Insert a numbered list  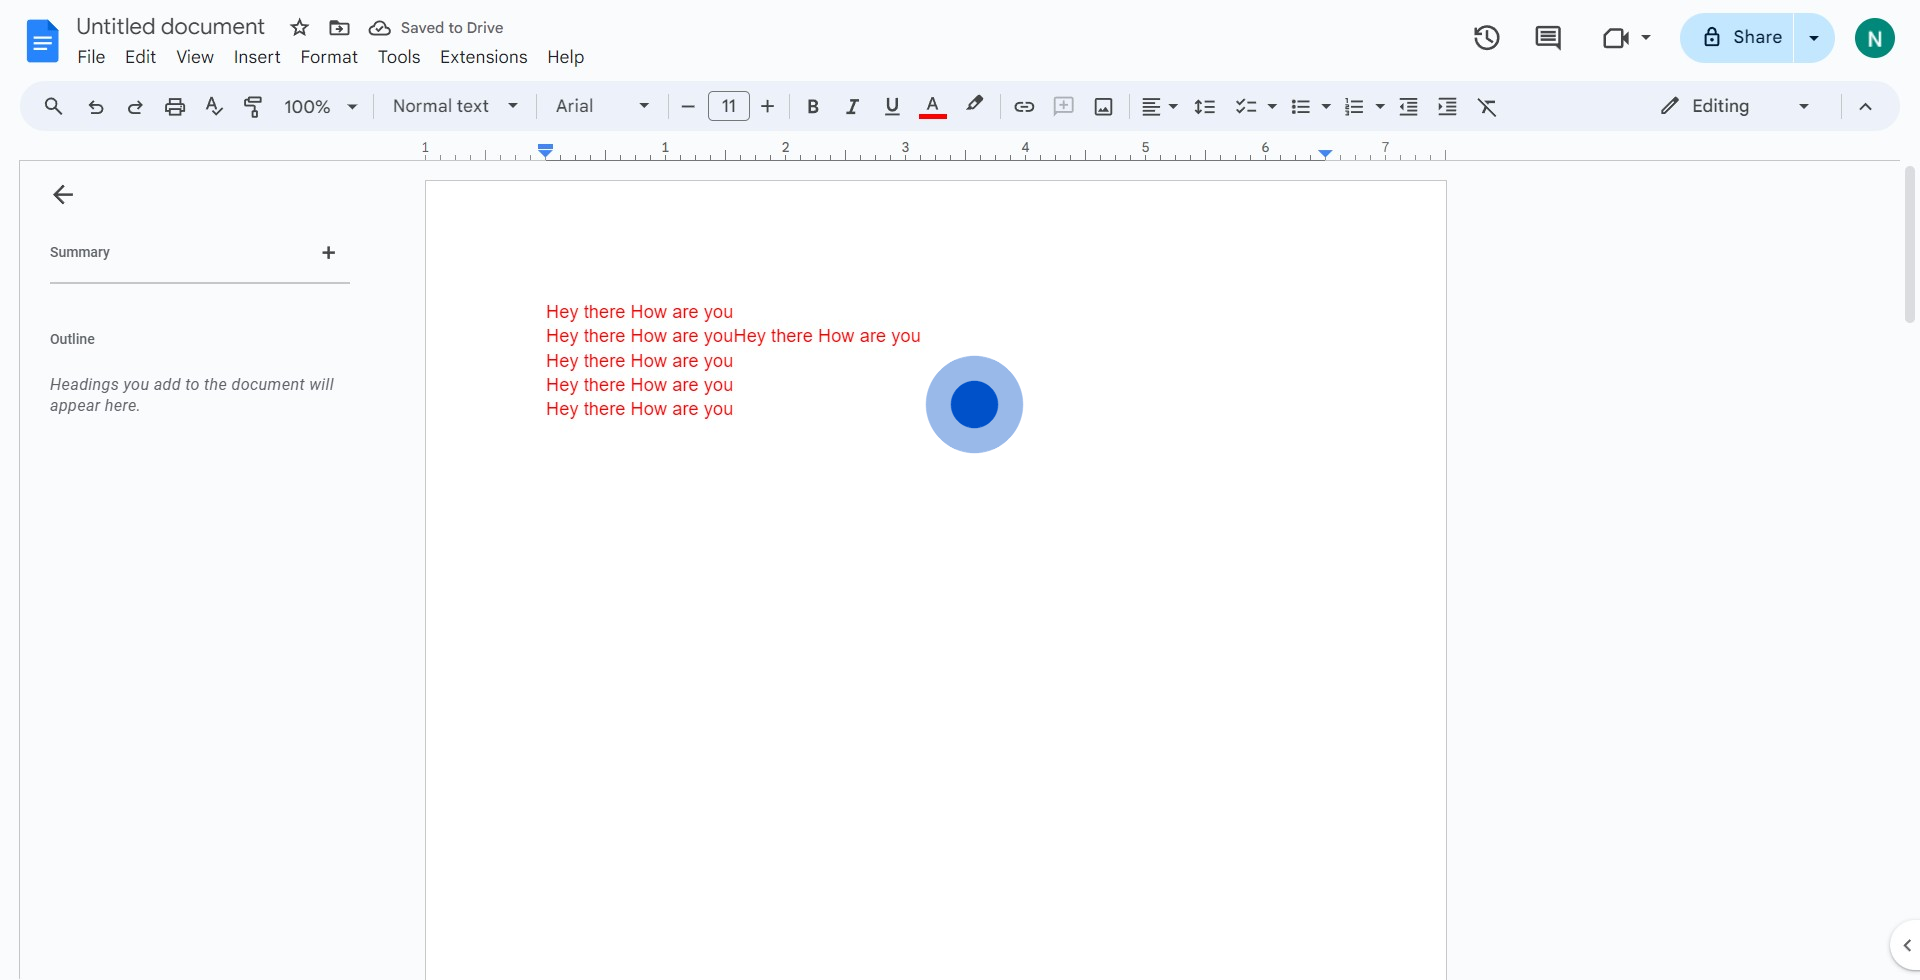point(1354,106)
